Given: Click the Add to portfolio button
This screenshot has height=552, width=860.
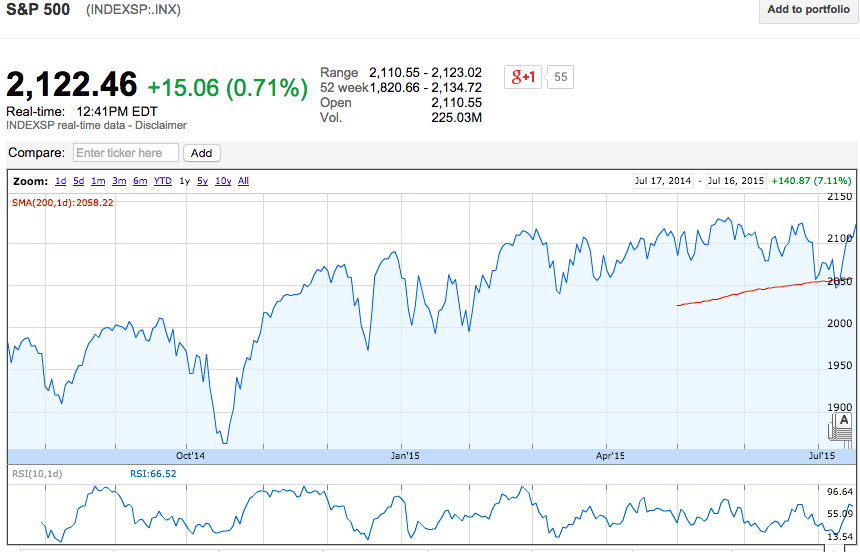Looking at the screenshot, I should coord(808,10).
